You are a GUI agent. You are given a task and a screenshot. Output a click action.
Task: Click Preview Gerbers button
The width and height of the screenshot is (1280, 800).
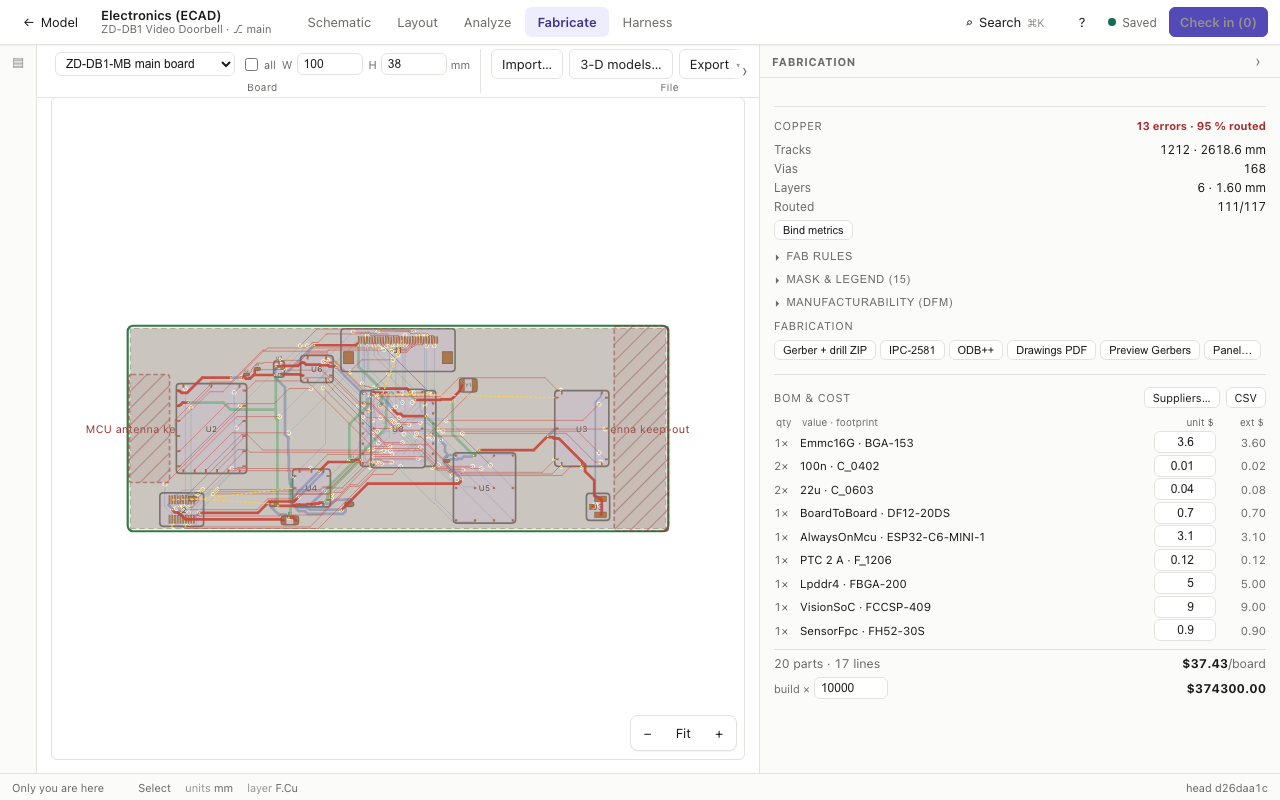(x=1150, y=350)
